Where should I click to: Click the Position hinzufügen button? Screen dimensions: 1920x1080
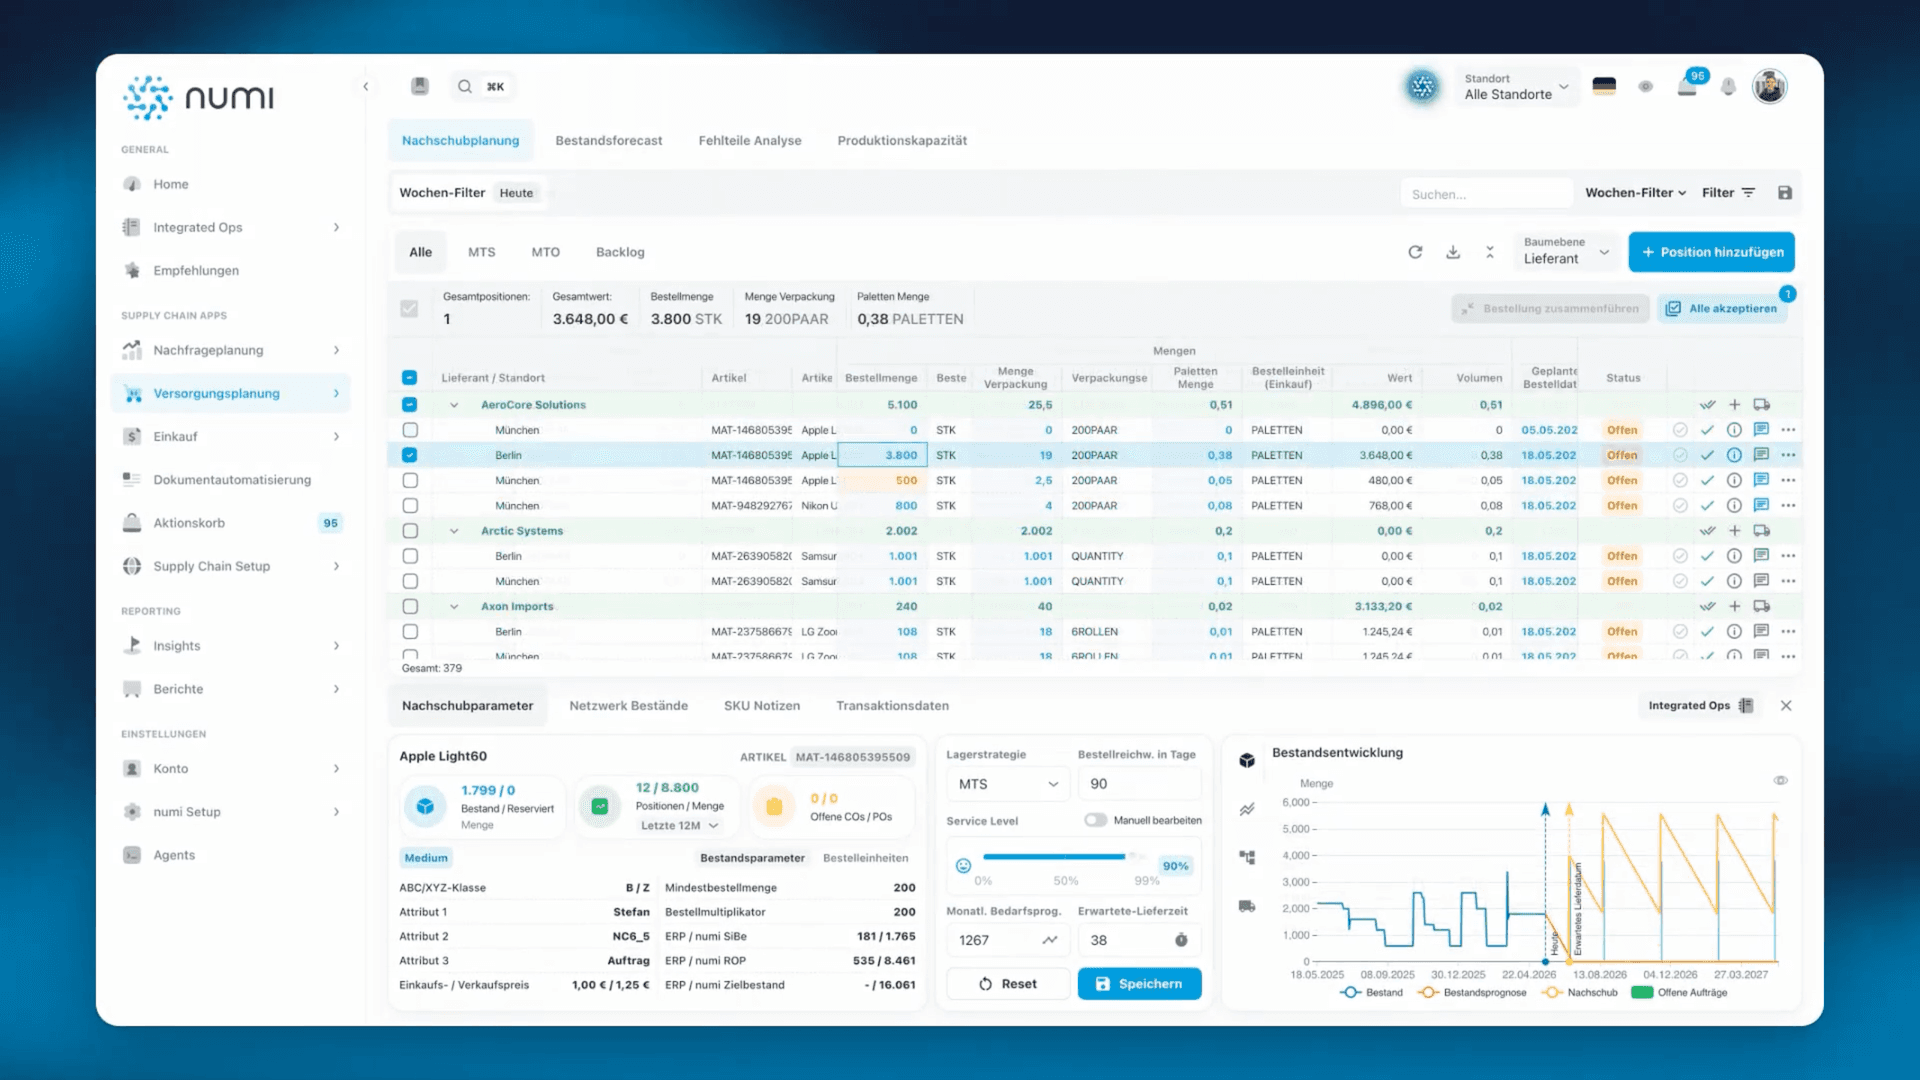point(1712,252)
